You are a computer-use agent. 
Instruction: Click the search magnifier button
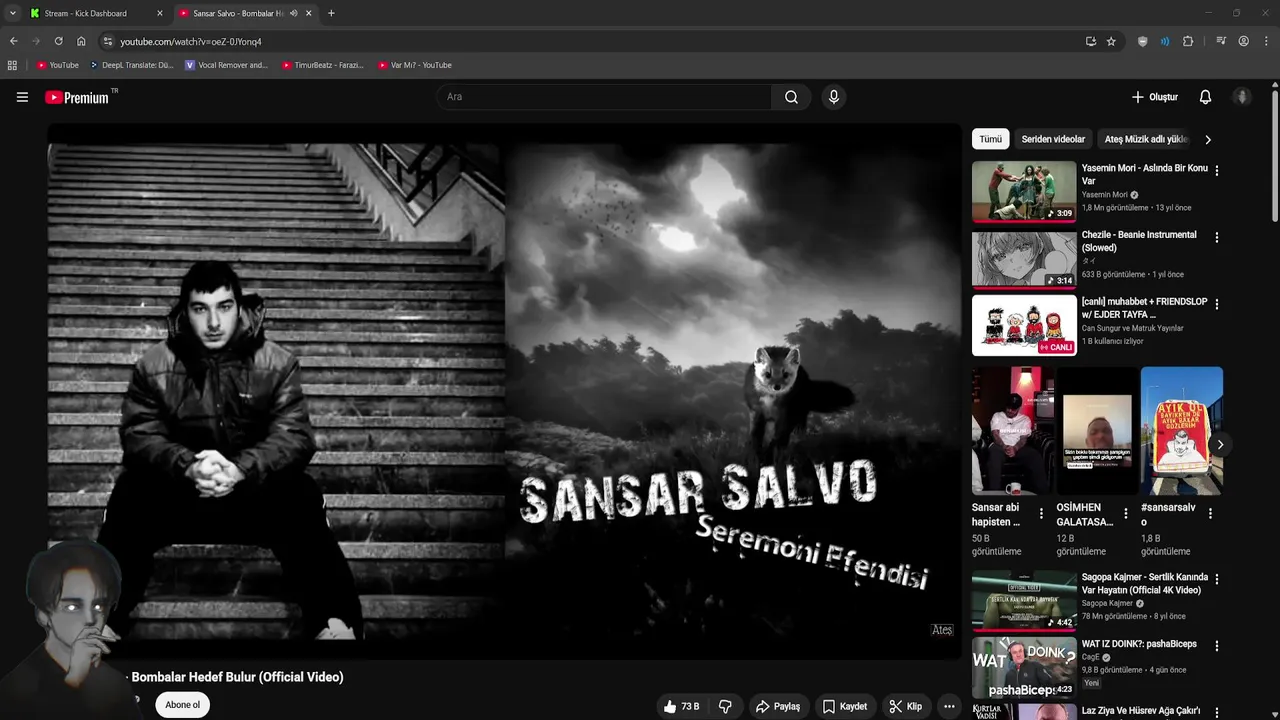pos(791,97)
